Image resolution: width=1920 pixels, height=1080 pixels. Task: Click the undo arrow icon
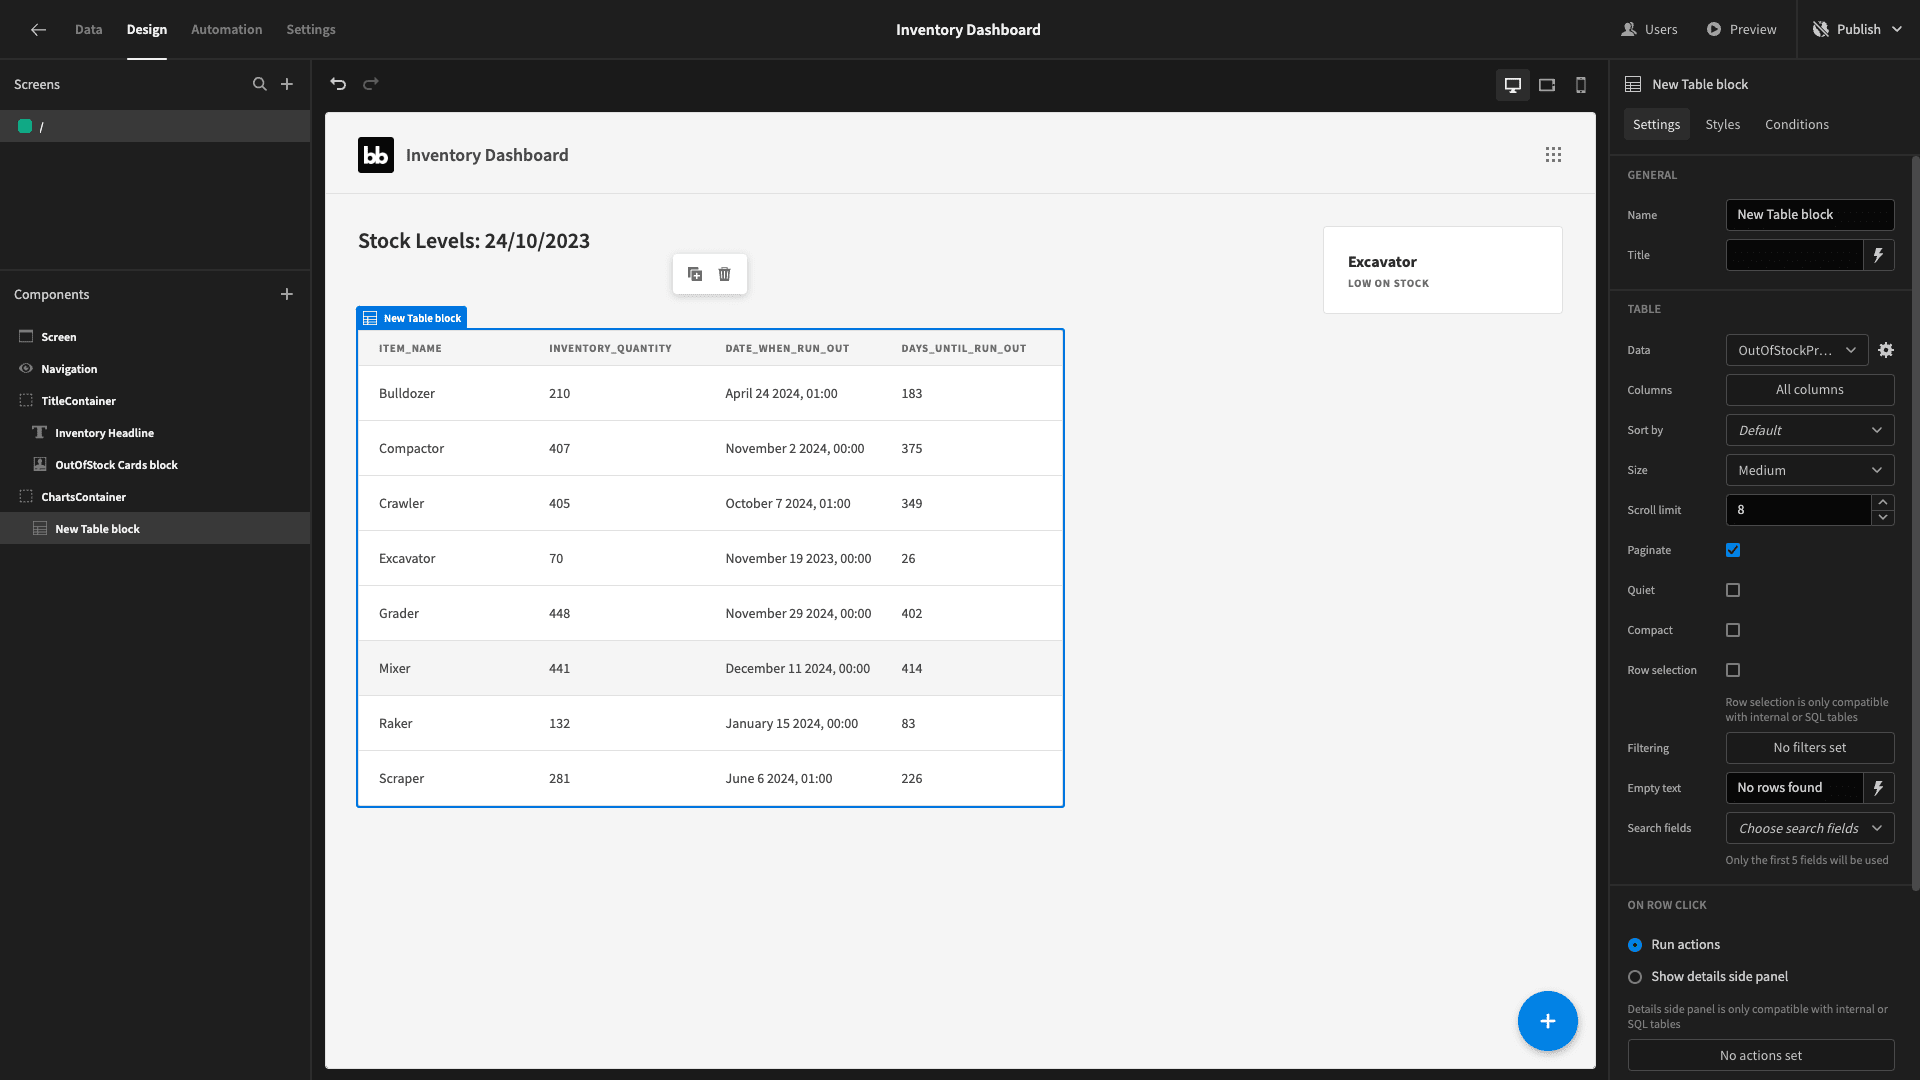pos(338,84)
